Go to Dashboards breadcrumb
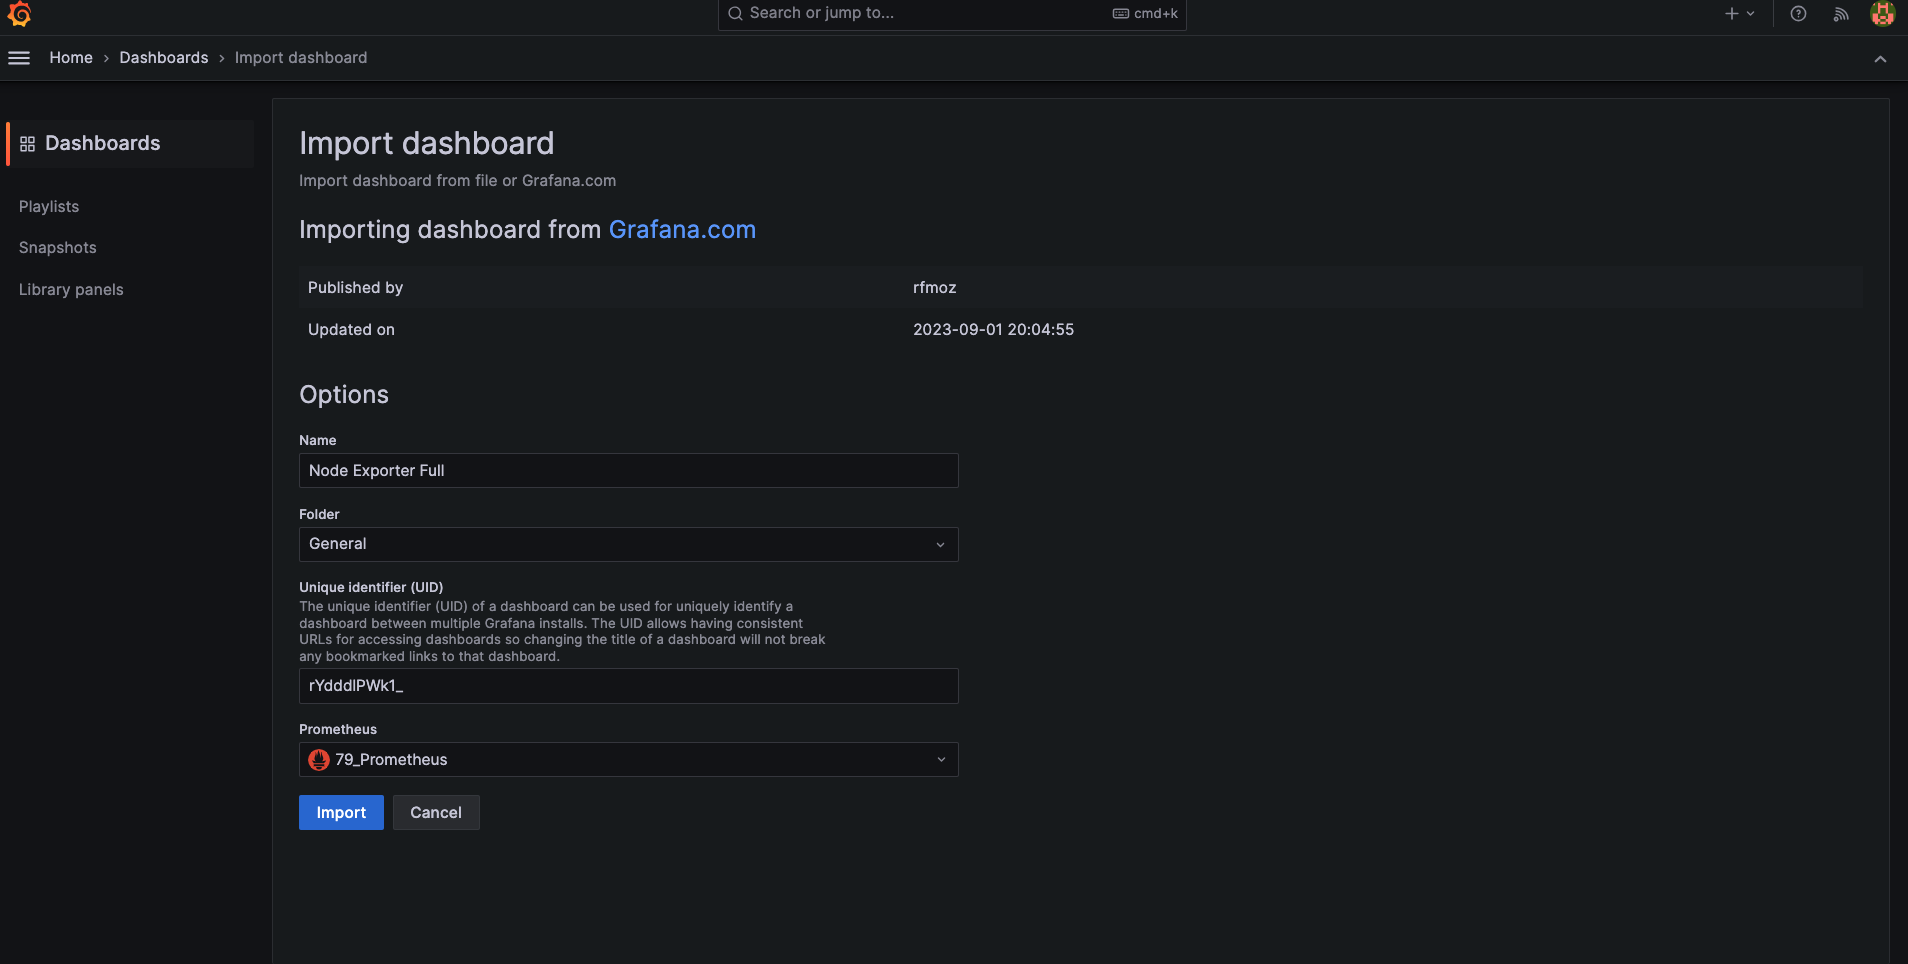The height and width of the screenshot is (964, 1908). click(164, 58)
